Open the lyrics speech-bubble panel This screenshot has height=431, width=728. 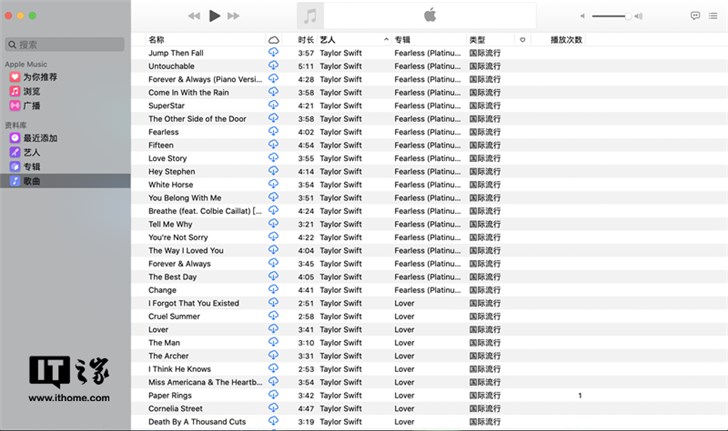coord(695,16)
